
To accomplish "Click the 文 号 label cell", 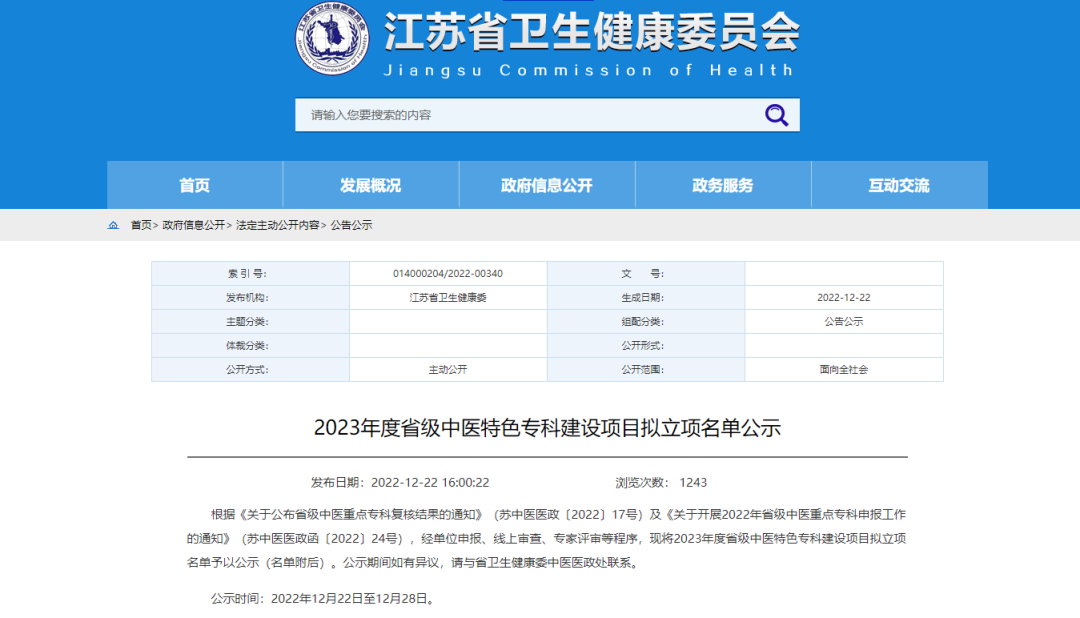I will coord(646,274).
